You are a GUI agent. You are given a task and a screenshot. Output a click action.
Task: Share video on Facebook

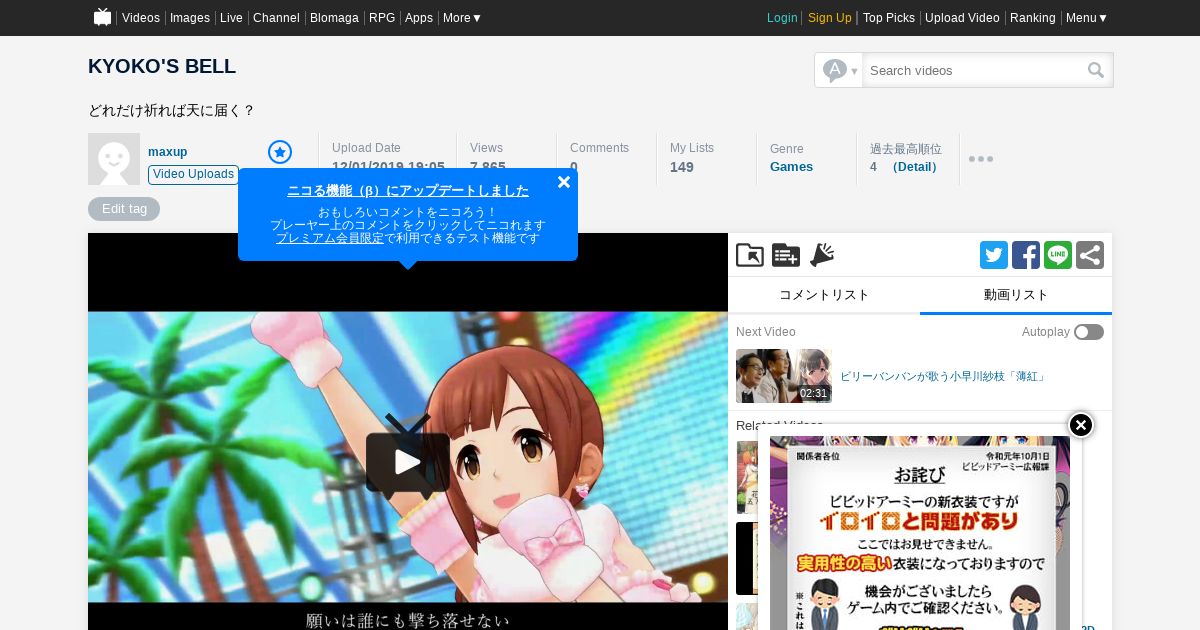pyautogui.click(x=1026, y=255)
